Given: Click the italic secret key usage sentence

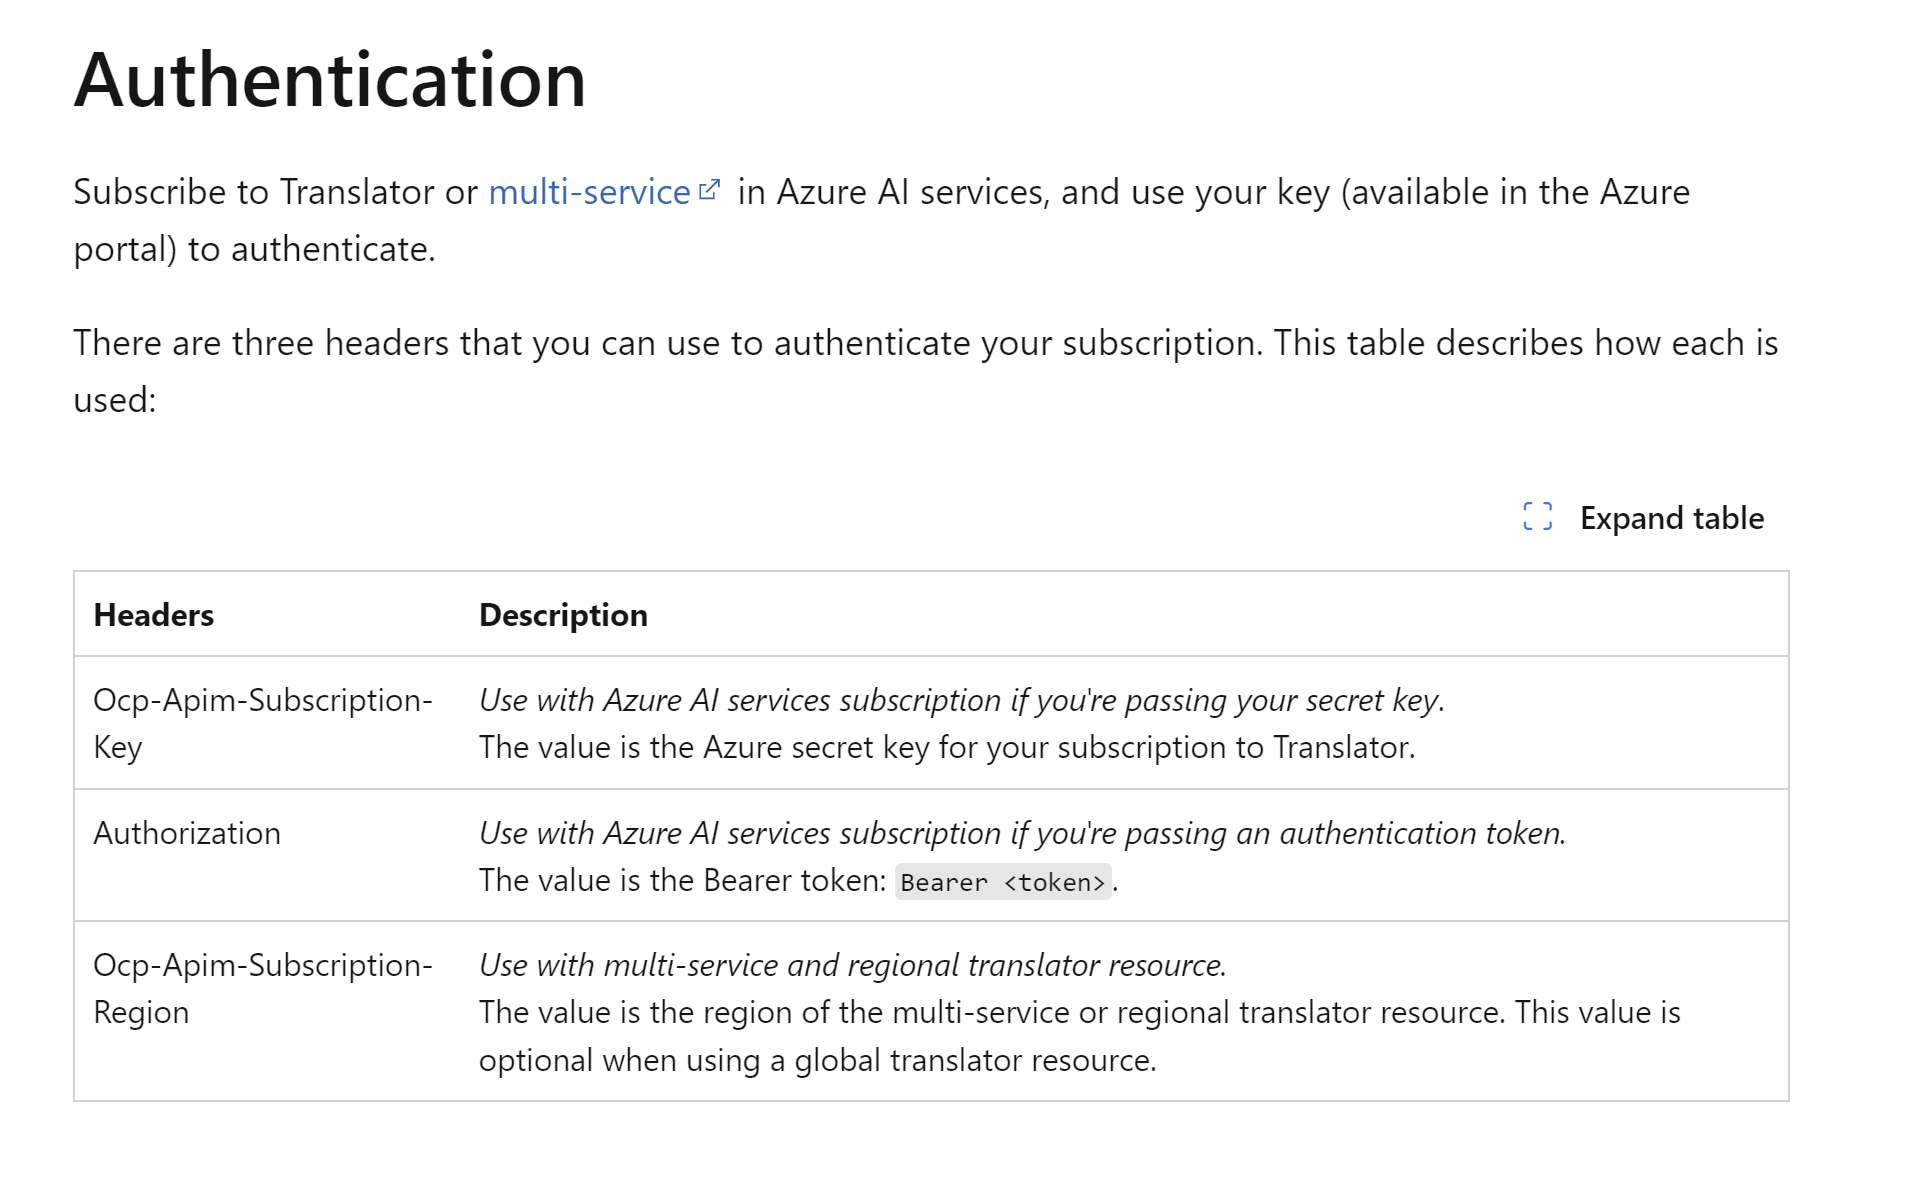Looking at the screenshot, I should click(x=962, y=700).
